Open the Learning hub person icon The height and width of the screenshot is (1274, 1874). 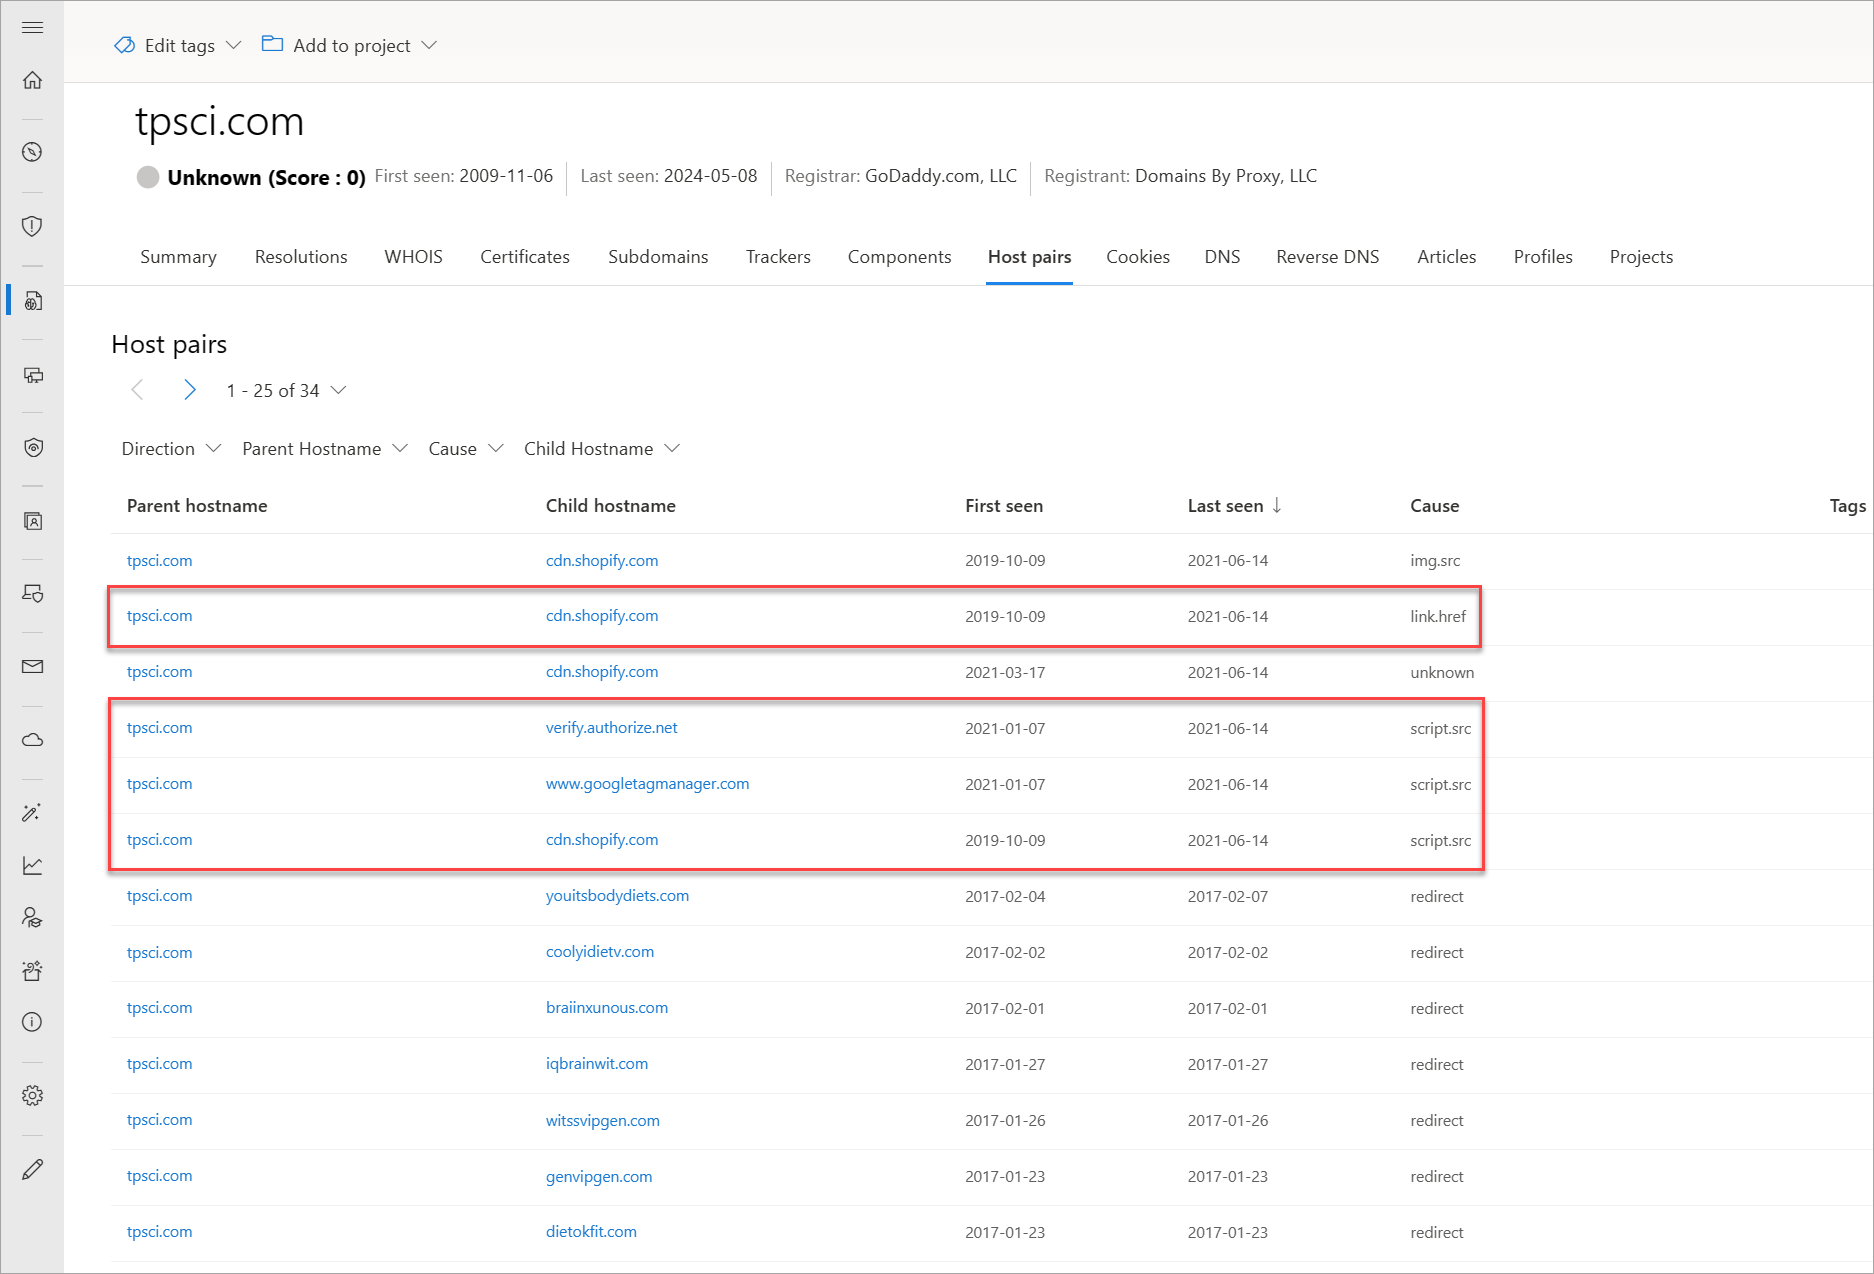point(32,917)
